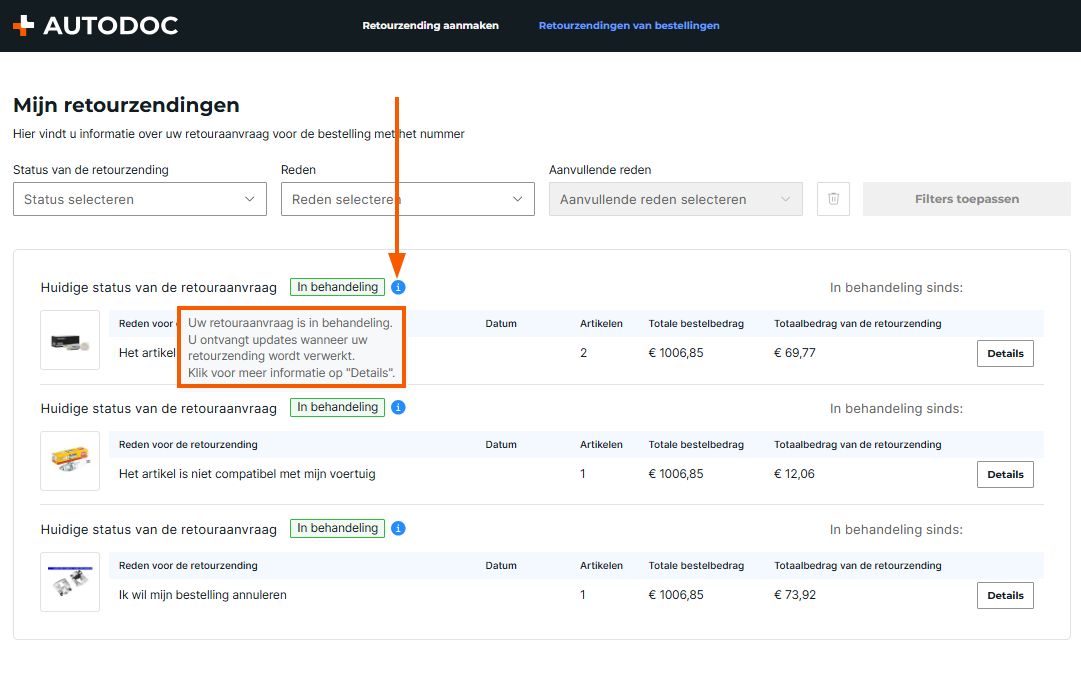The image size is (1081, 694).
Task: Open first return's product thumbnail
Action: point(70,340)
